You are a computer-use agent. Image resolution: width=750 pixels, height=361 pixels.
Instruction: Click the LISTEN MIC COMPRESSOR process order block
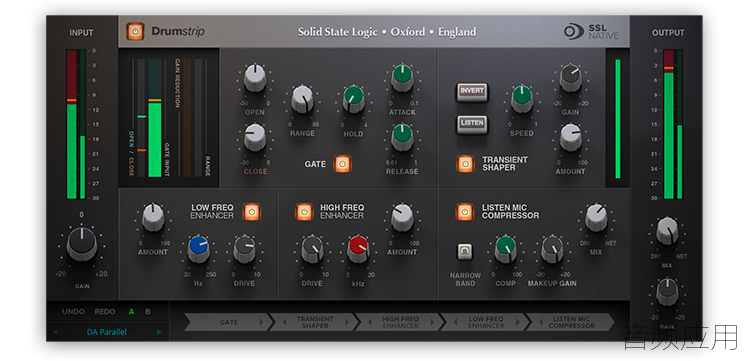571,322
